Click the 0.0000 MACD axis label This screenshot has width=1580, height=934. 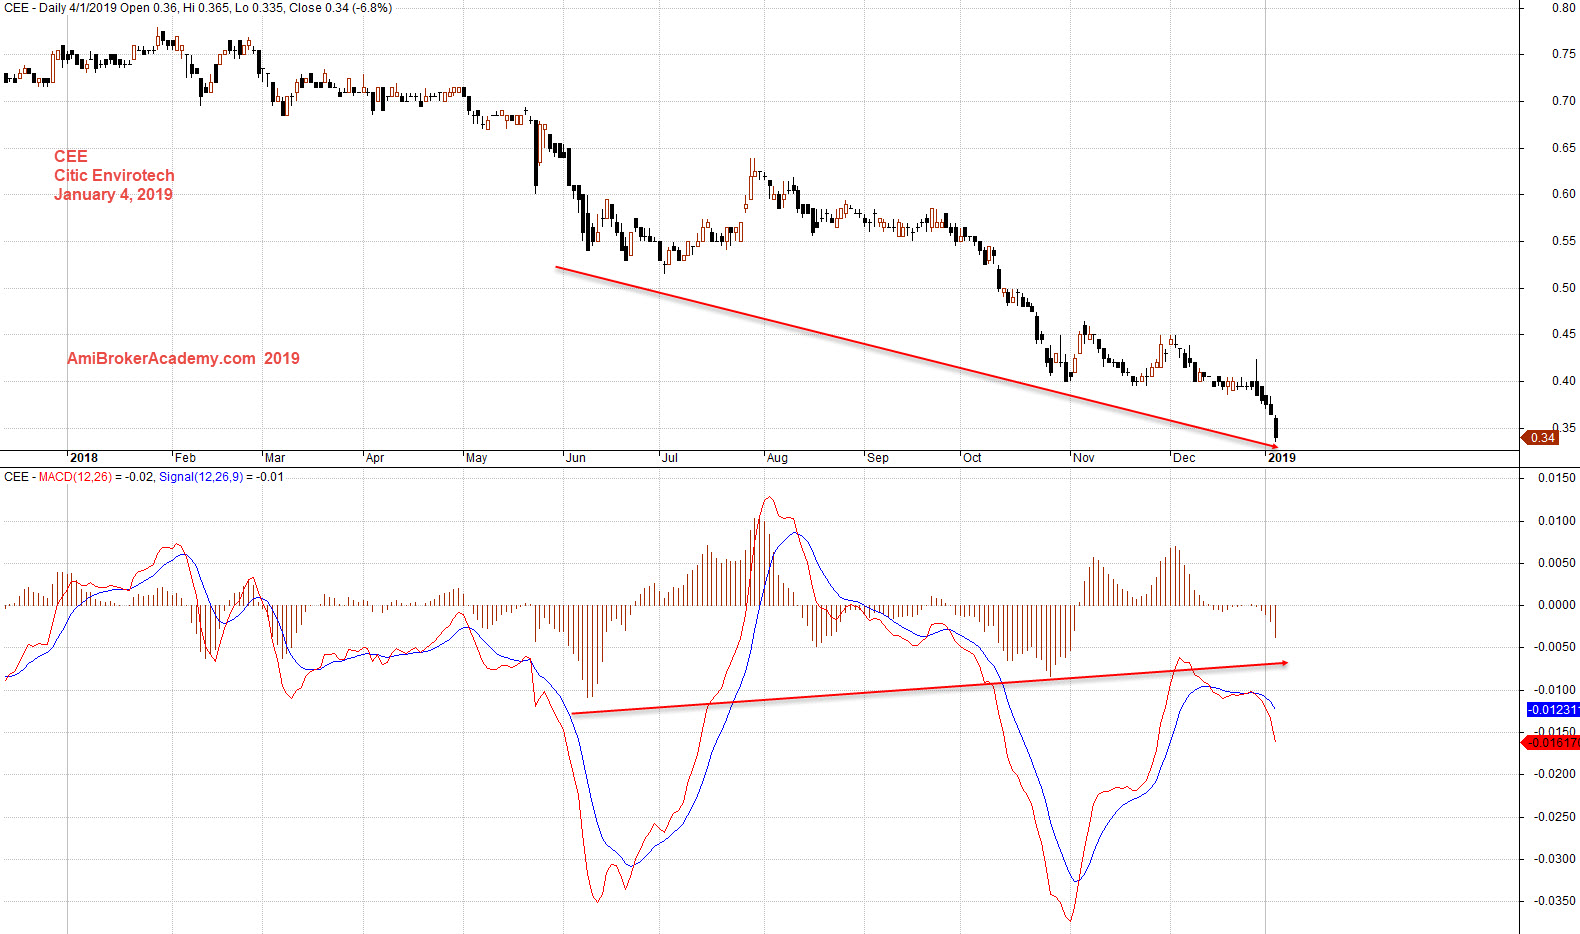pos(1557,605)
